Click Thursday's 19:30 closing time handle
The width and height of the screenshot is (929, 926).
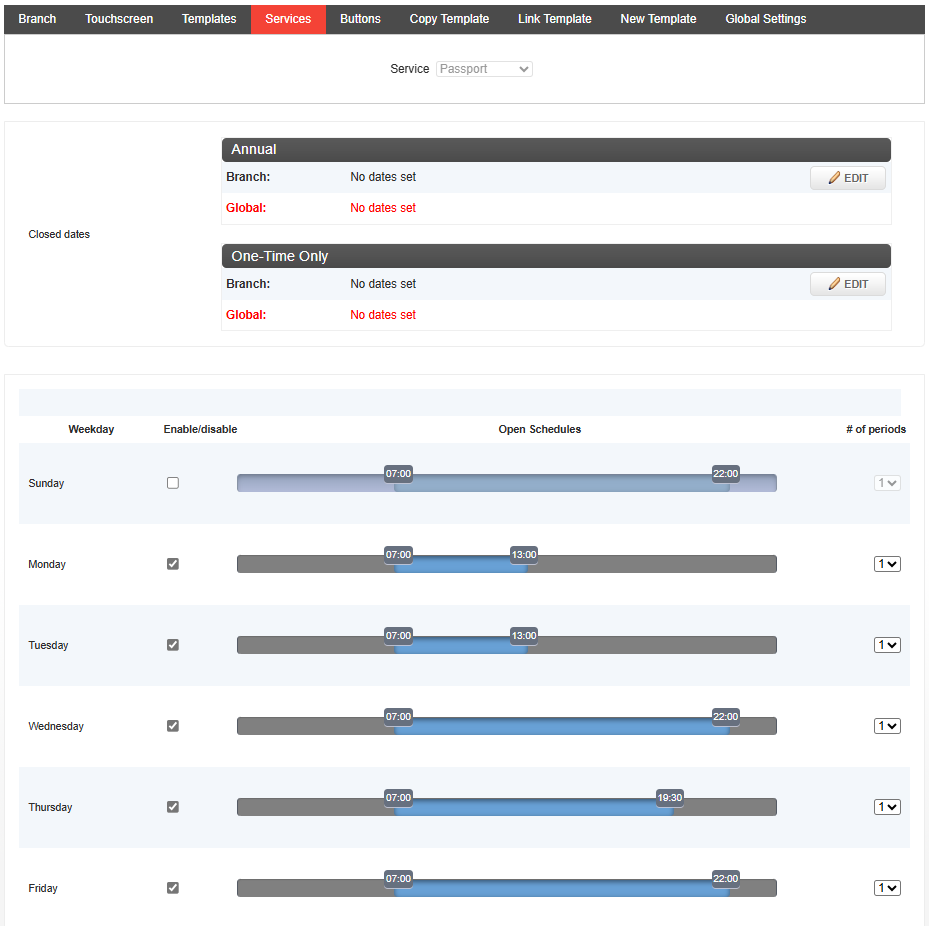pyautogui.click(x=670, y=798)
